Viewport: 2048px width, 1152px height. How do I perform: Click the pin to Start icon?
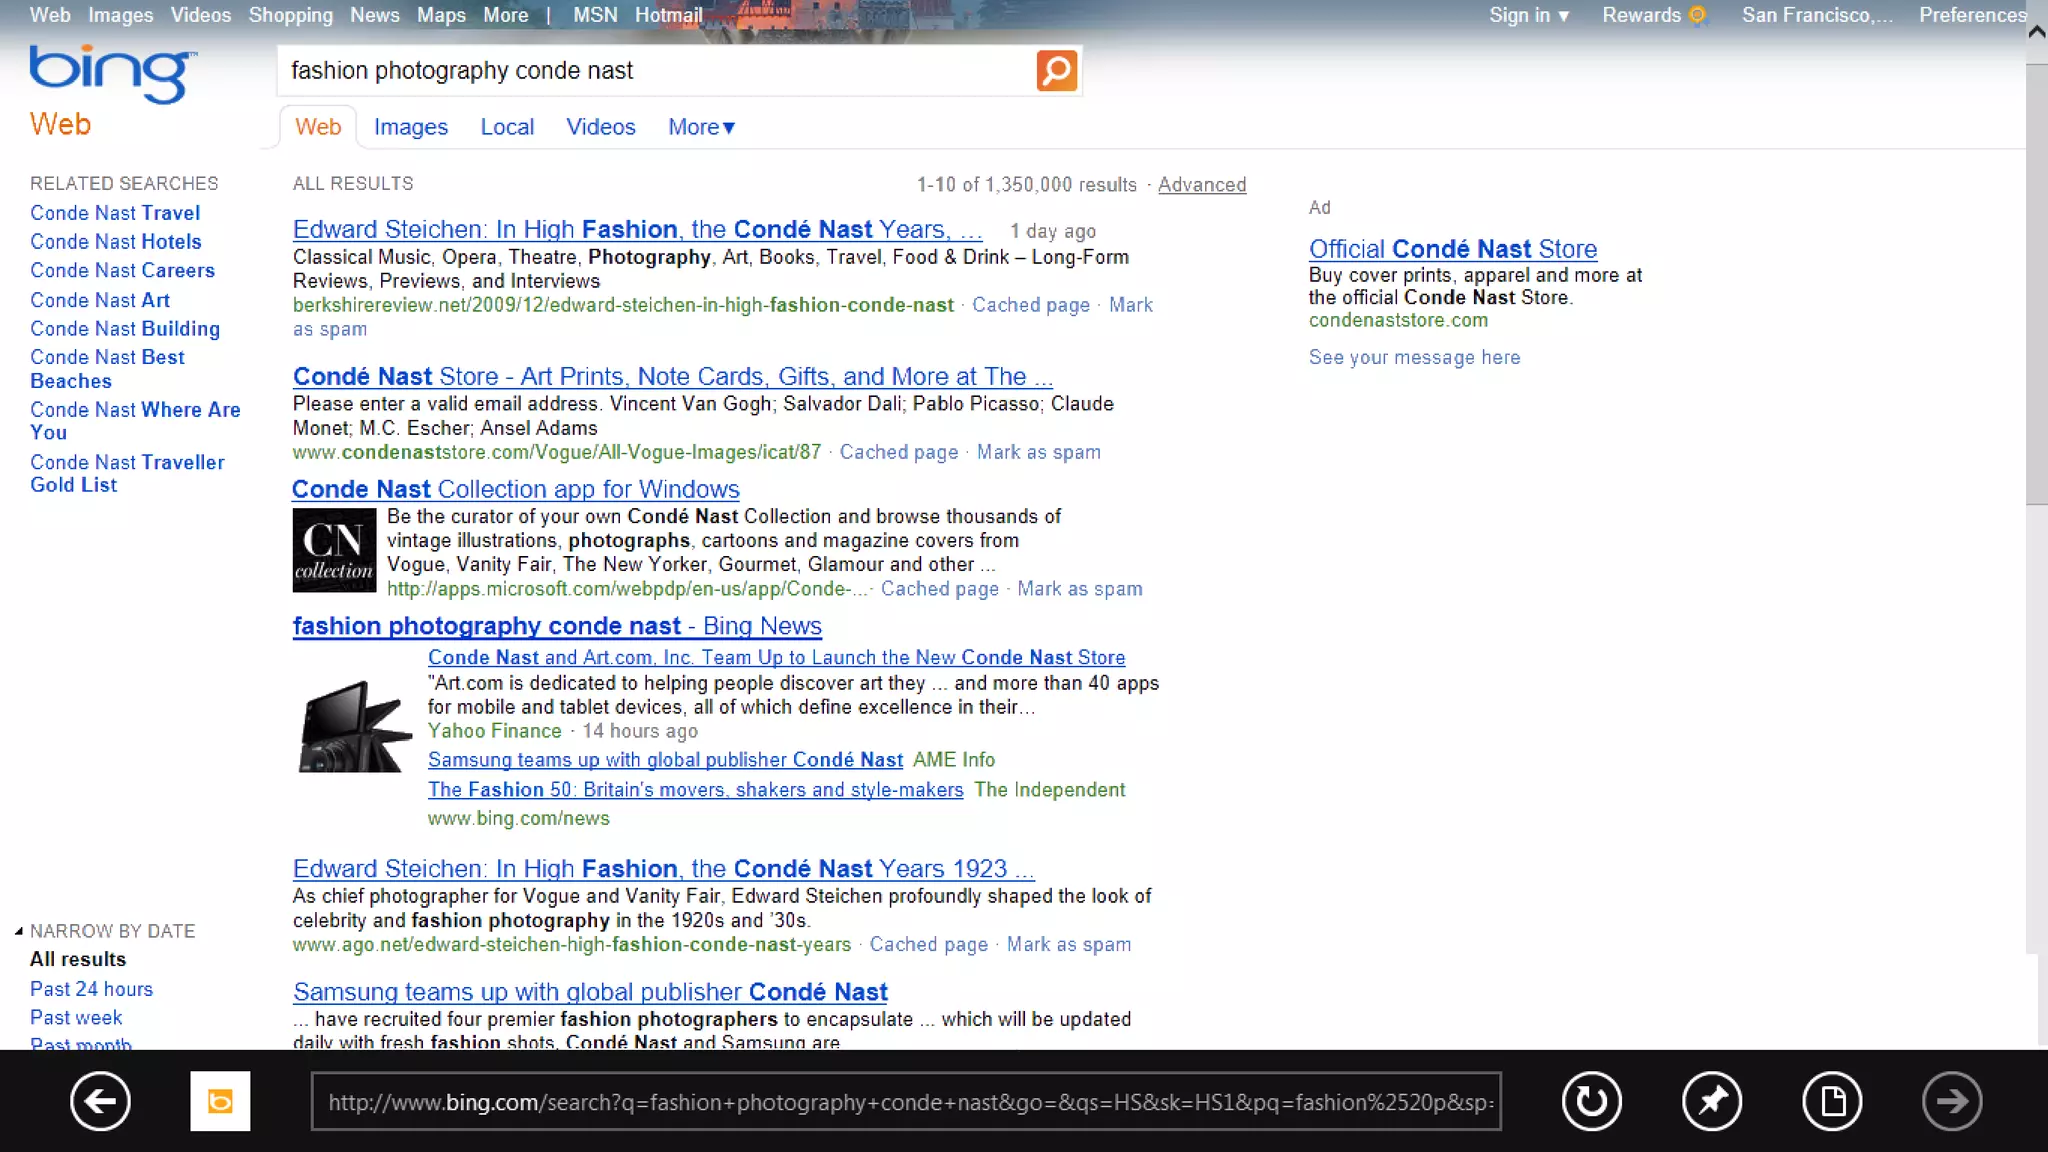[1711, 1101]
